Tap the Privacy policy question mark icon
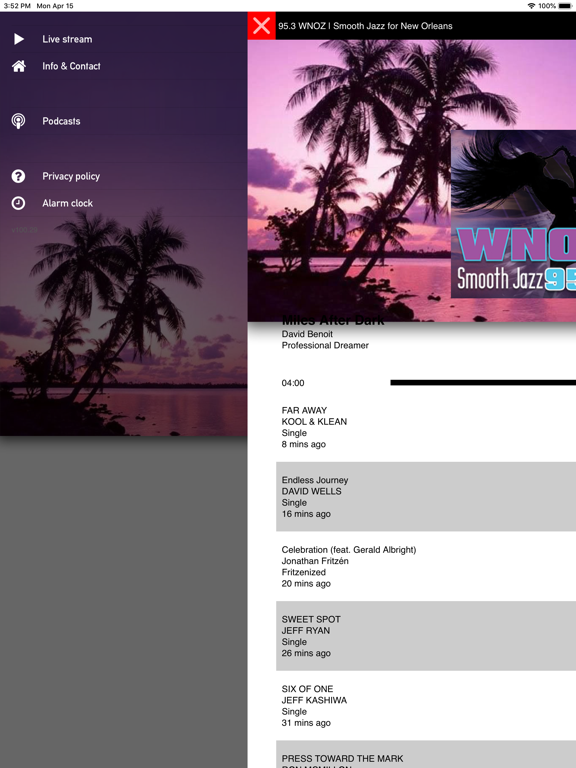 tap(19, 176)
